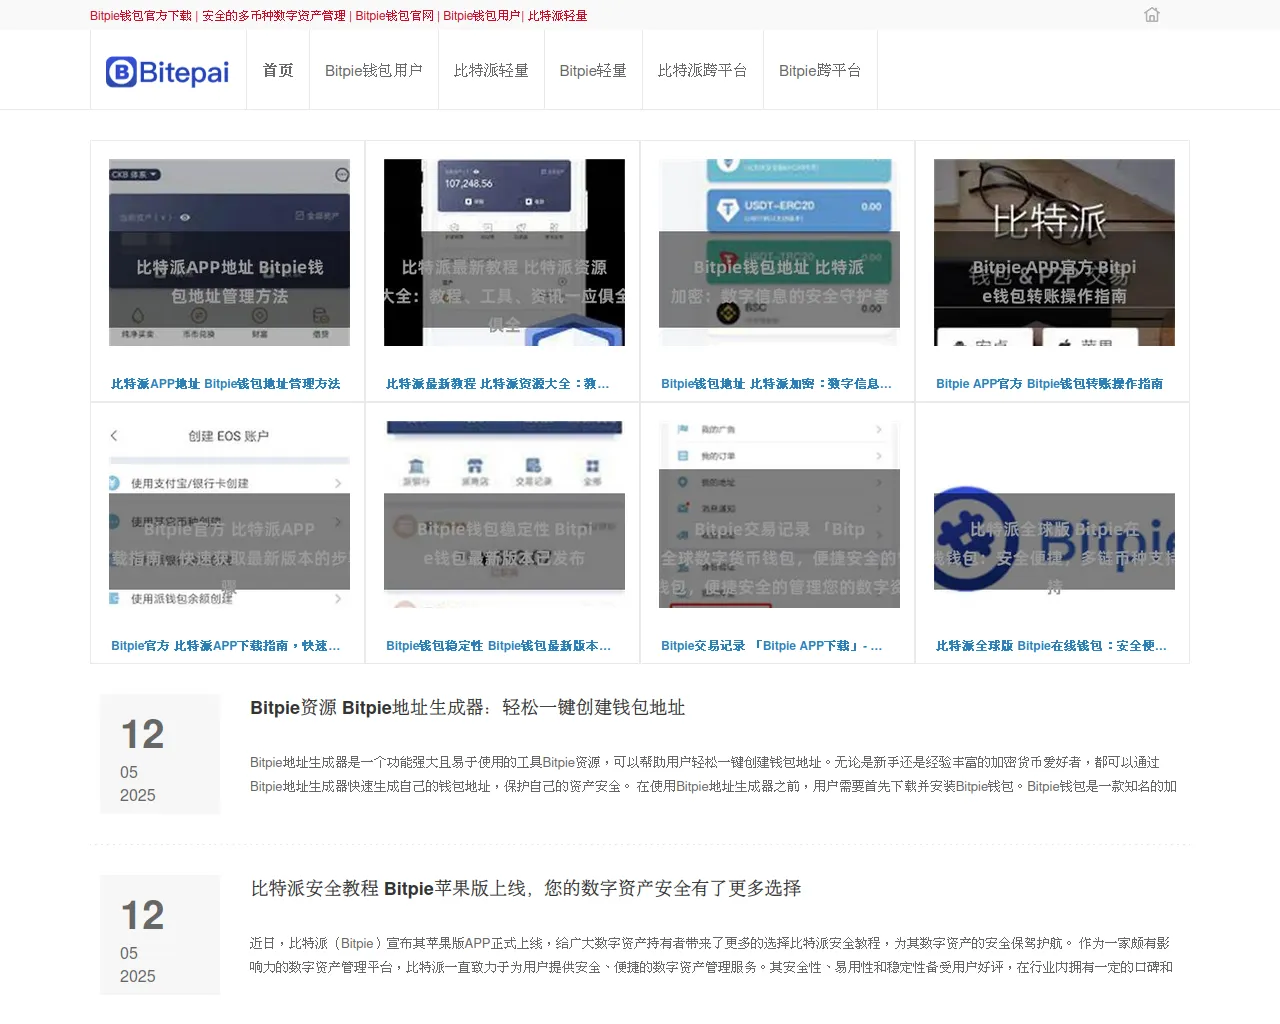This screenshot has height=1024, width=1280.
Task: Open thumbnail for 比特派全球版 Bitpie在线钱包
Action: click(1054, 514)
